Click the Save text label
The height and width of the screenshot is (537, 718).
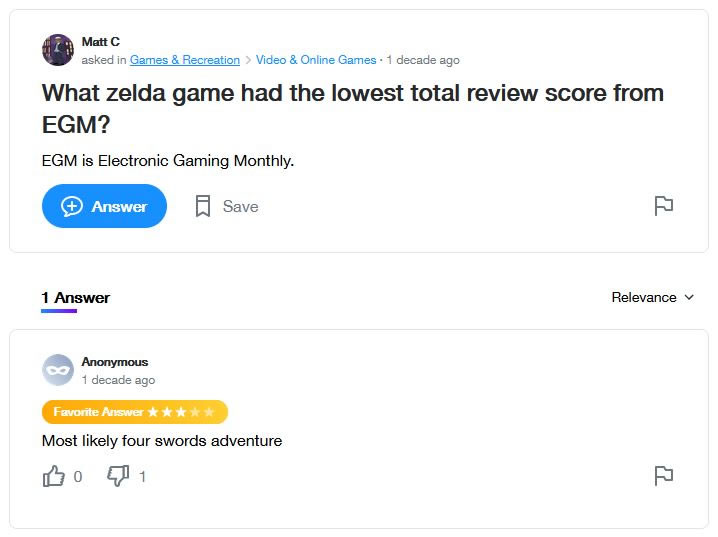[x=240, y=206]
